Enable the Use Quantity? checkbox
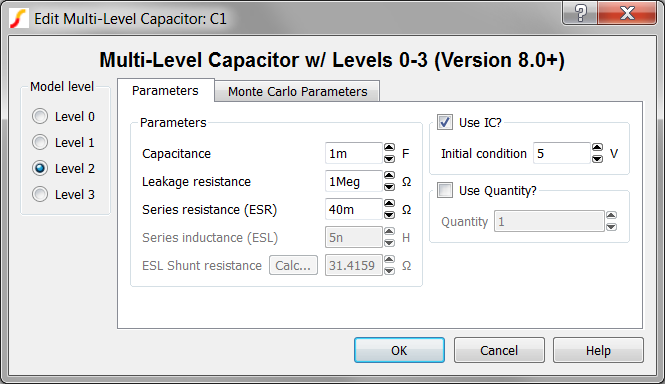This screenshot has width=665, height=384. pos(445,190)
